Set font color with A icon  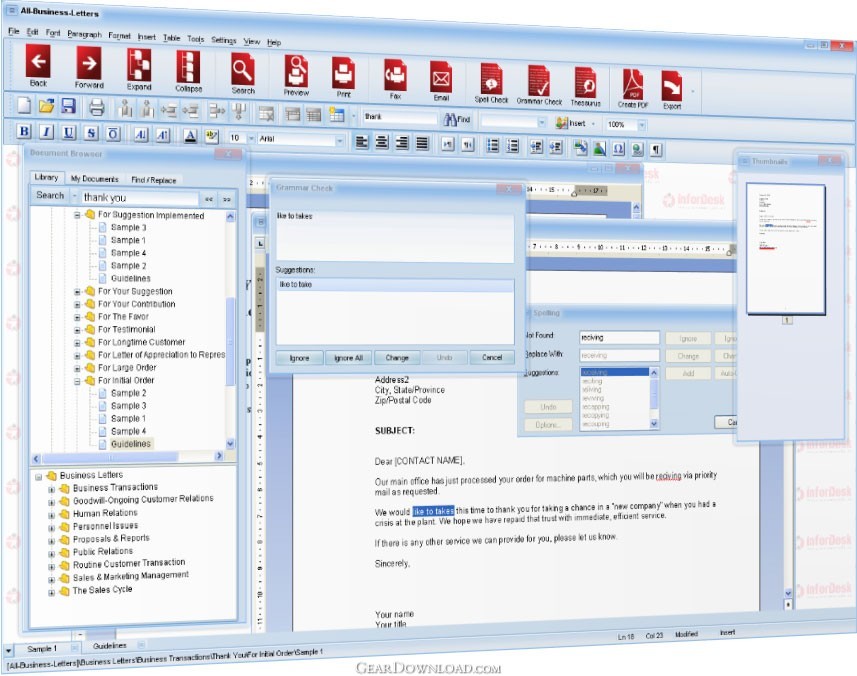coord(190,136)
